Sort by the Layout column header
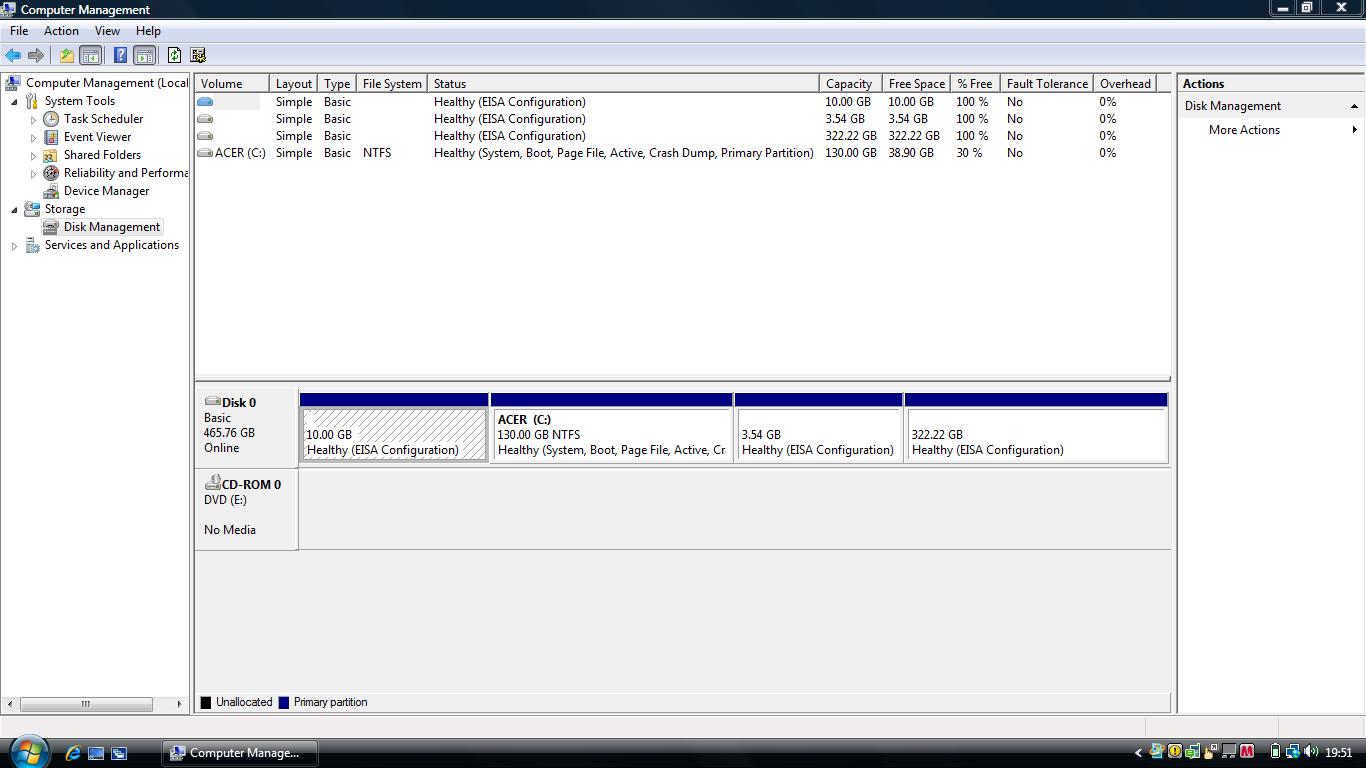This screenshot has height=768, width=1366. [294, 84]
